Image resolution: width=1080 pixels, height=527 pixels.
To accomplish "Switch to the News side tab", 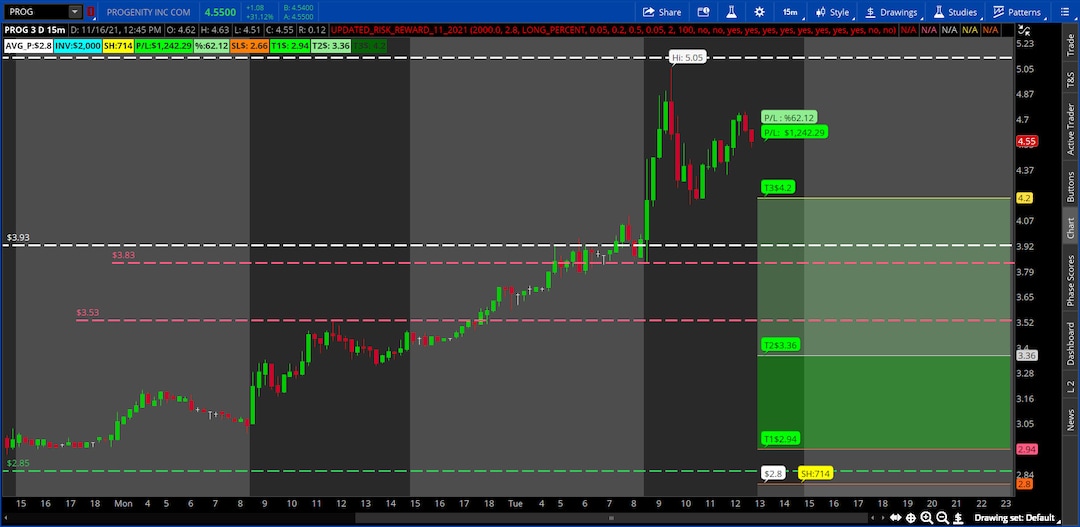I will pos(1070,420).
